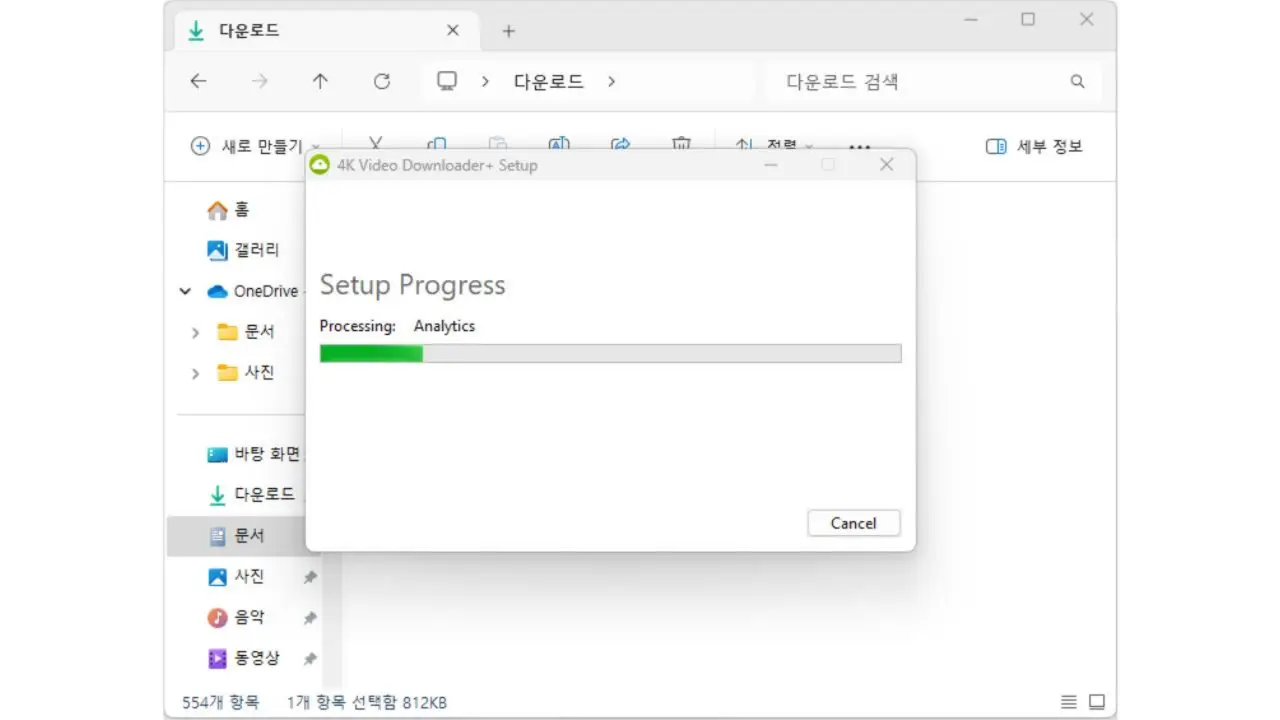Click the 4K Video Downloader+ Setup title icon
1280x720 pixels.
319,165
